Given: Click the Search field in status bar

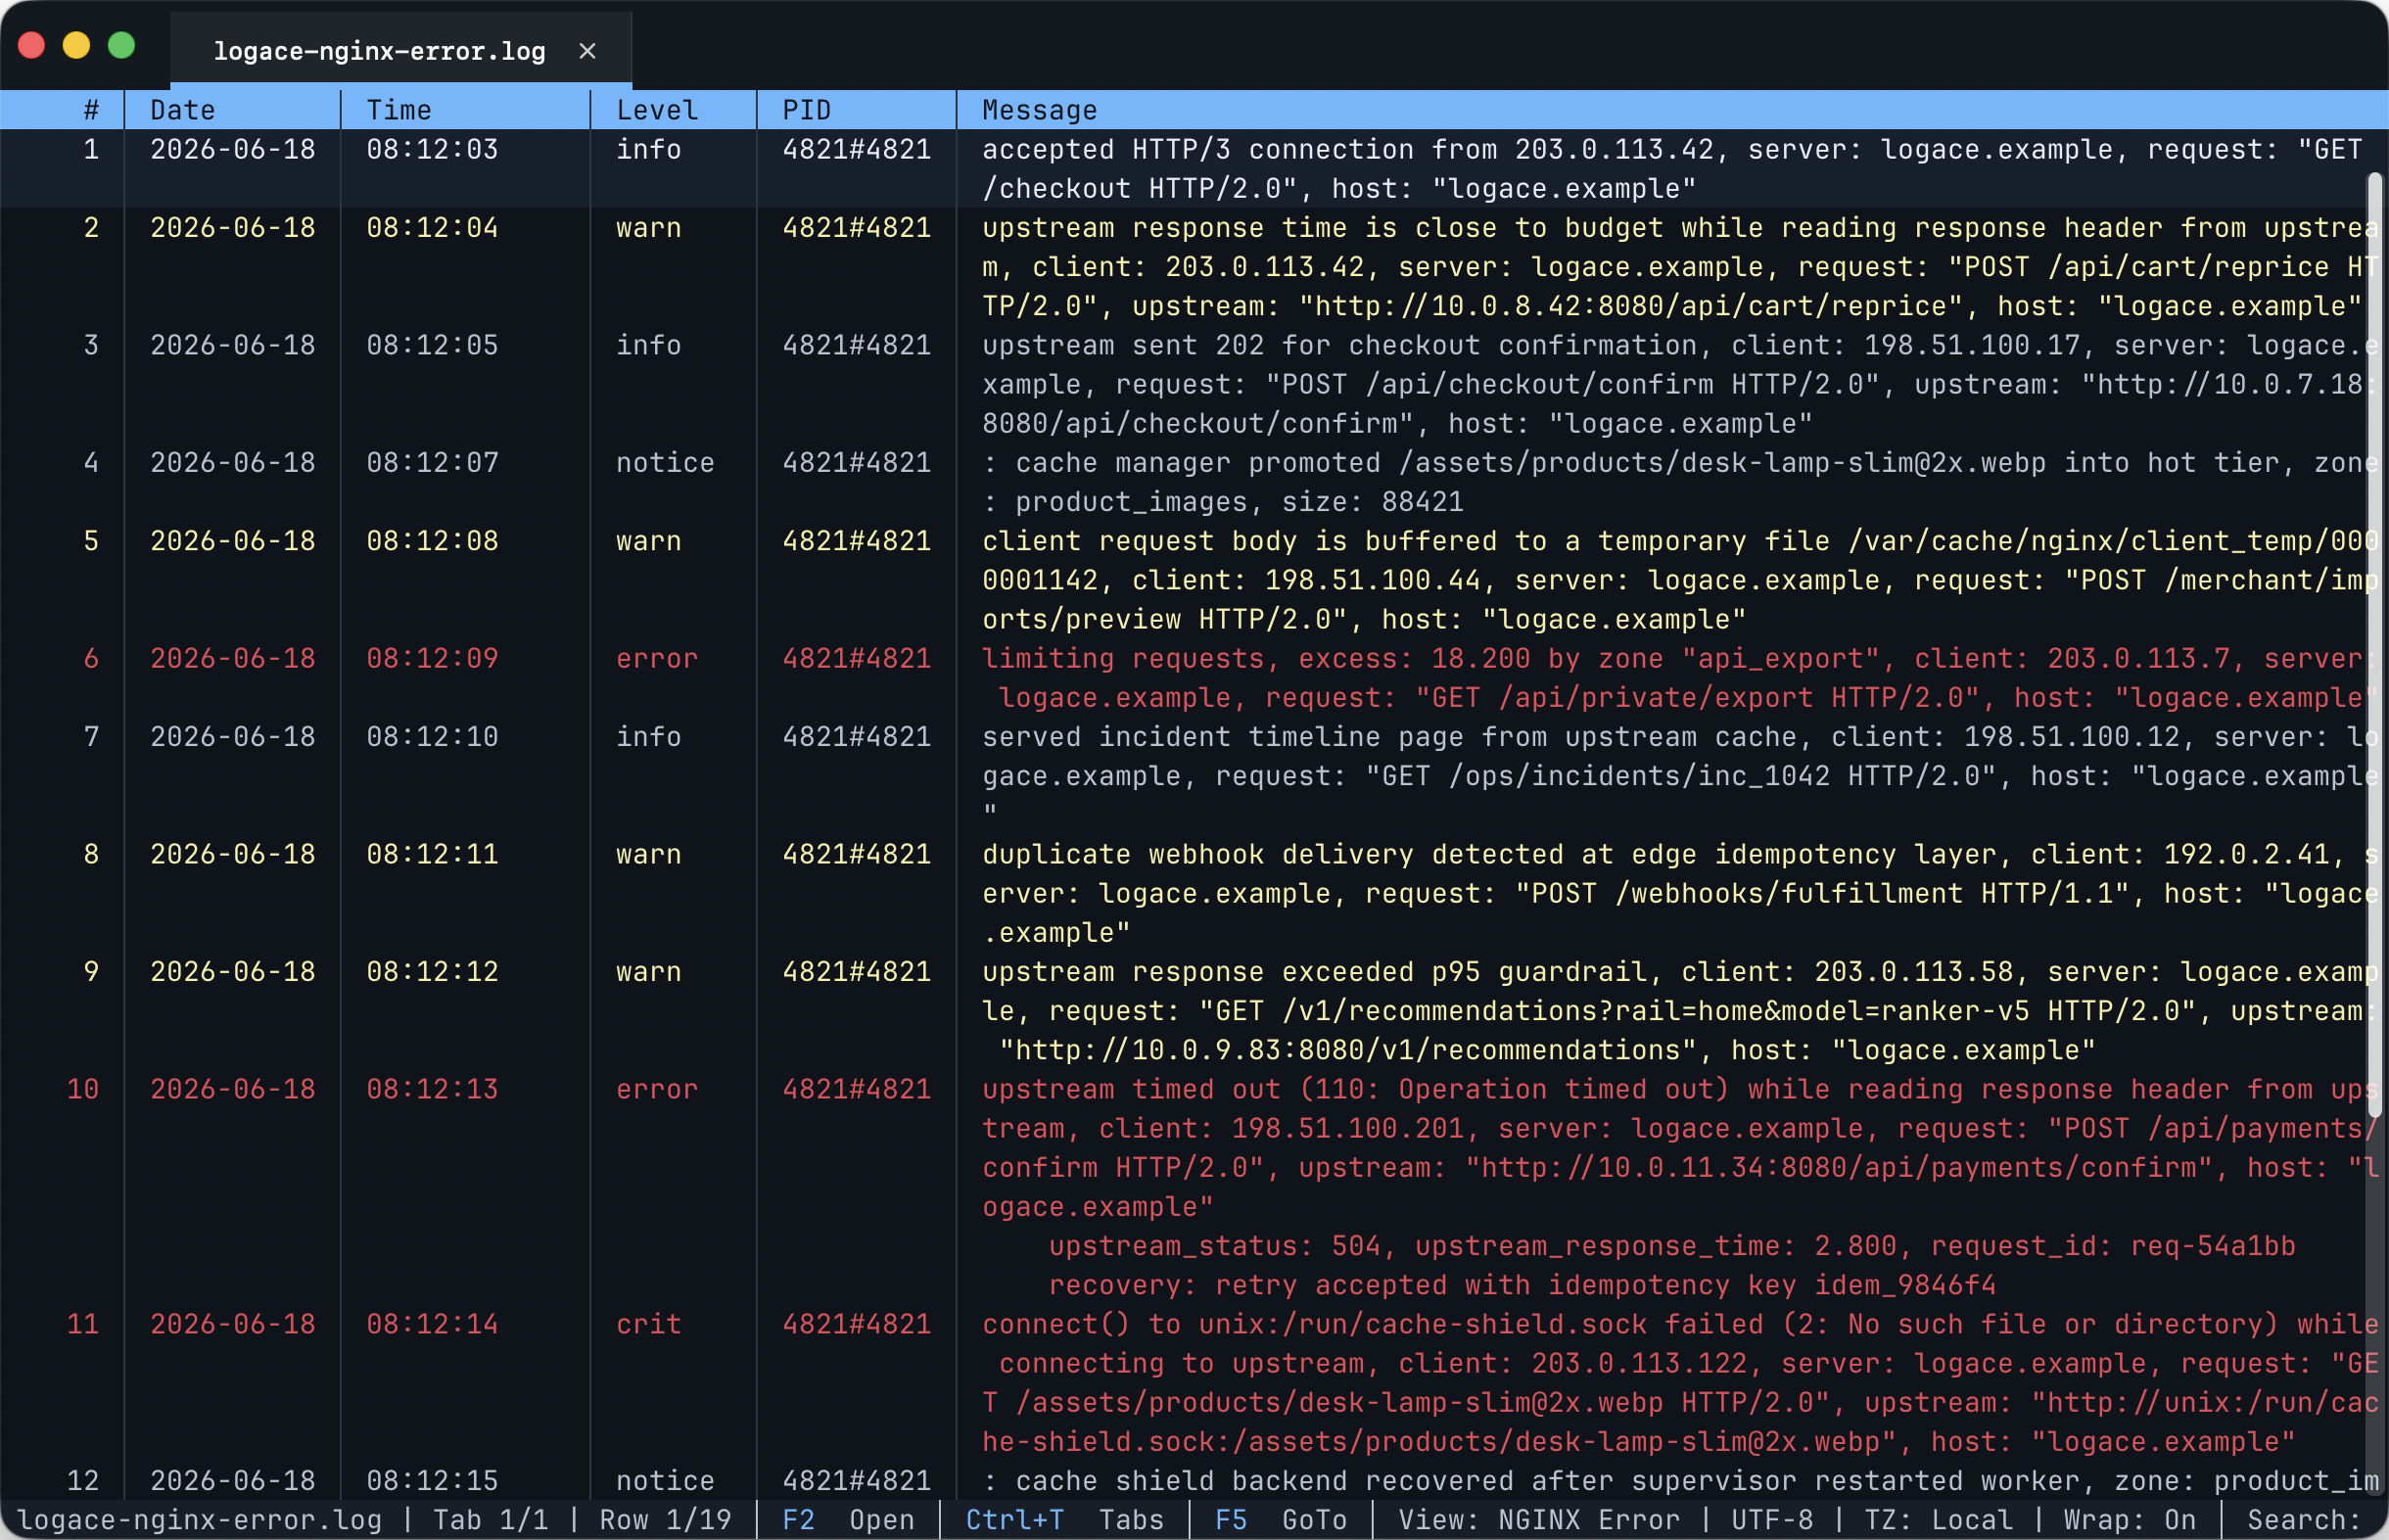Looking at the screenshot, I should click(x=2305, y=1520).
